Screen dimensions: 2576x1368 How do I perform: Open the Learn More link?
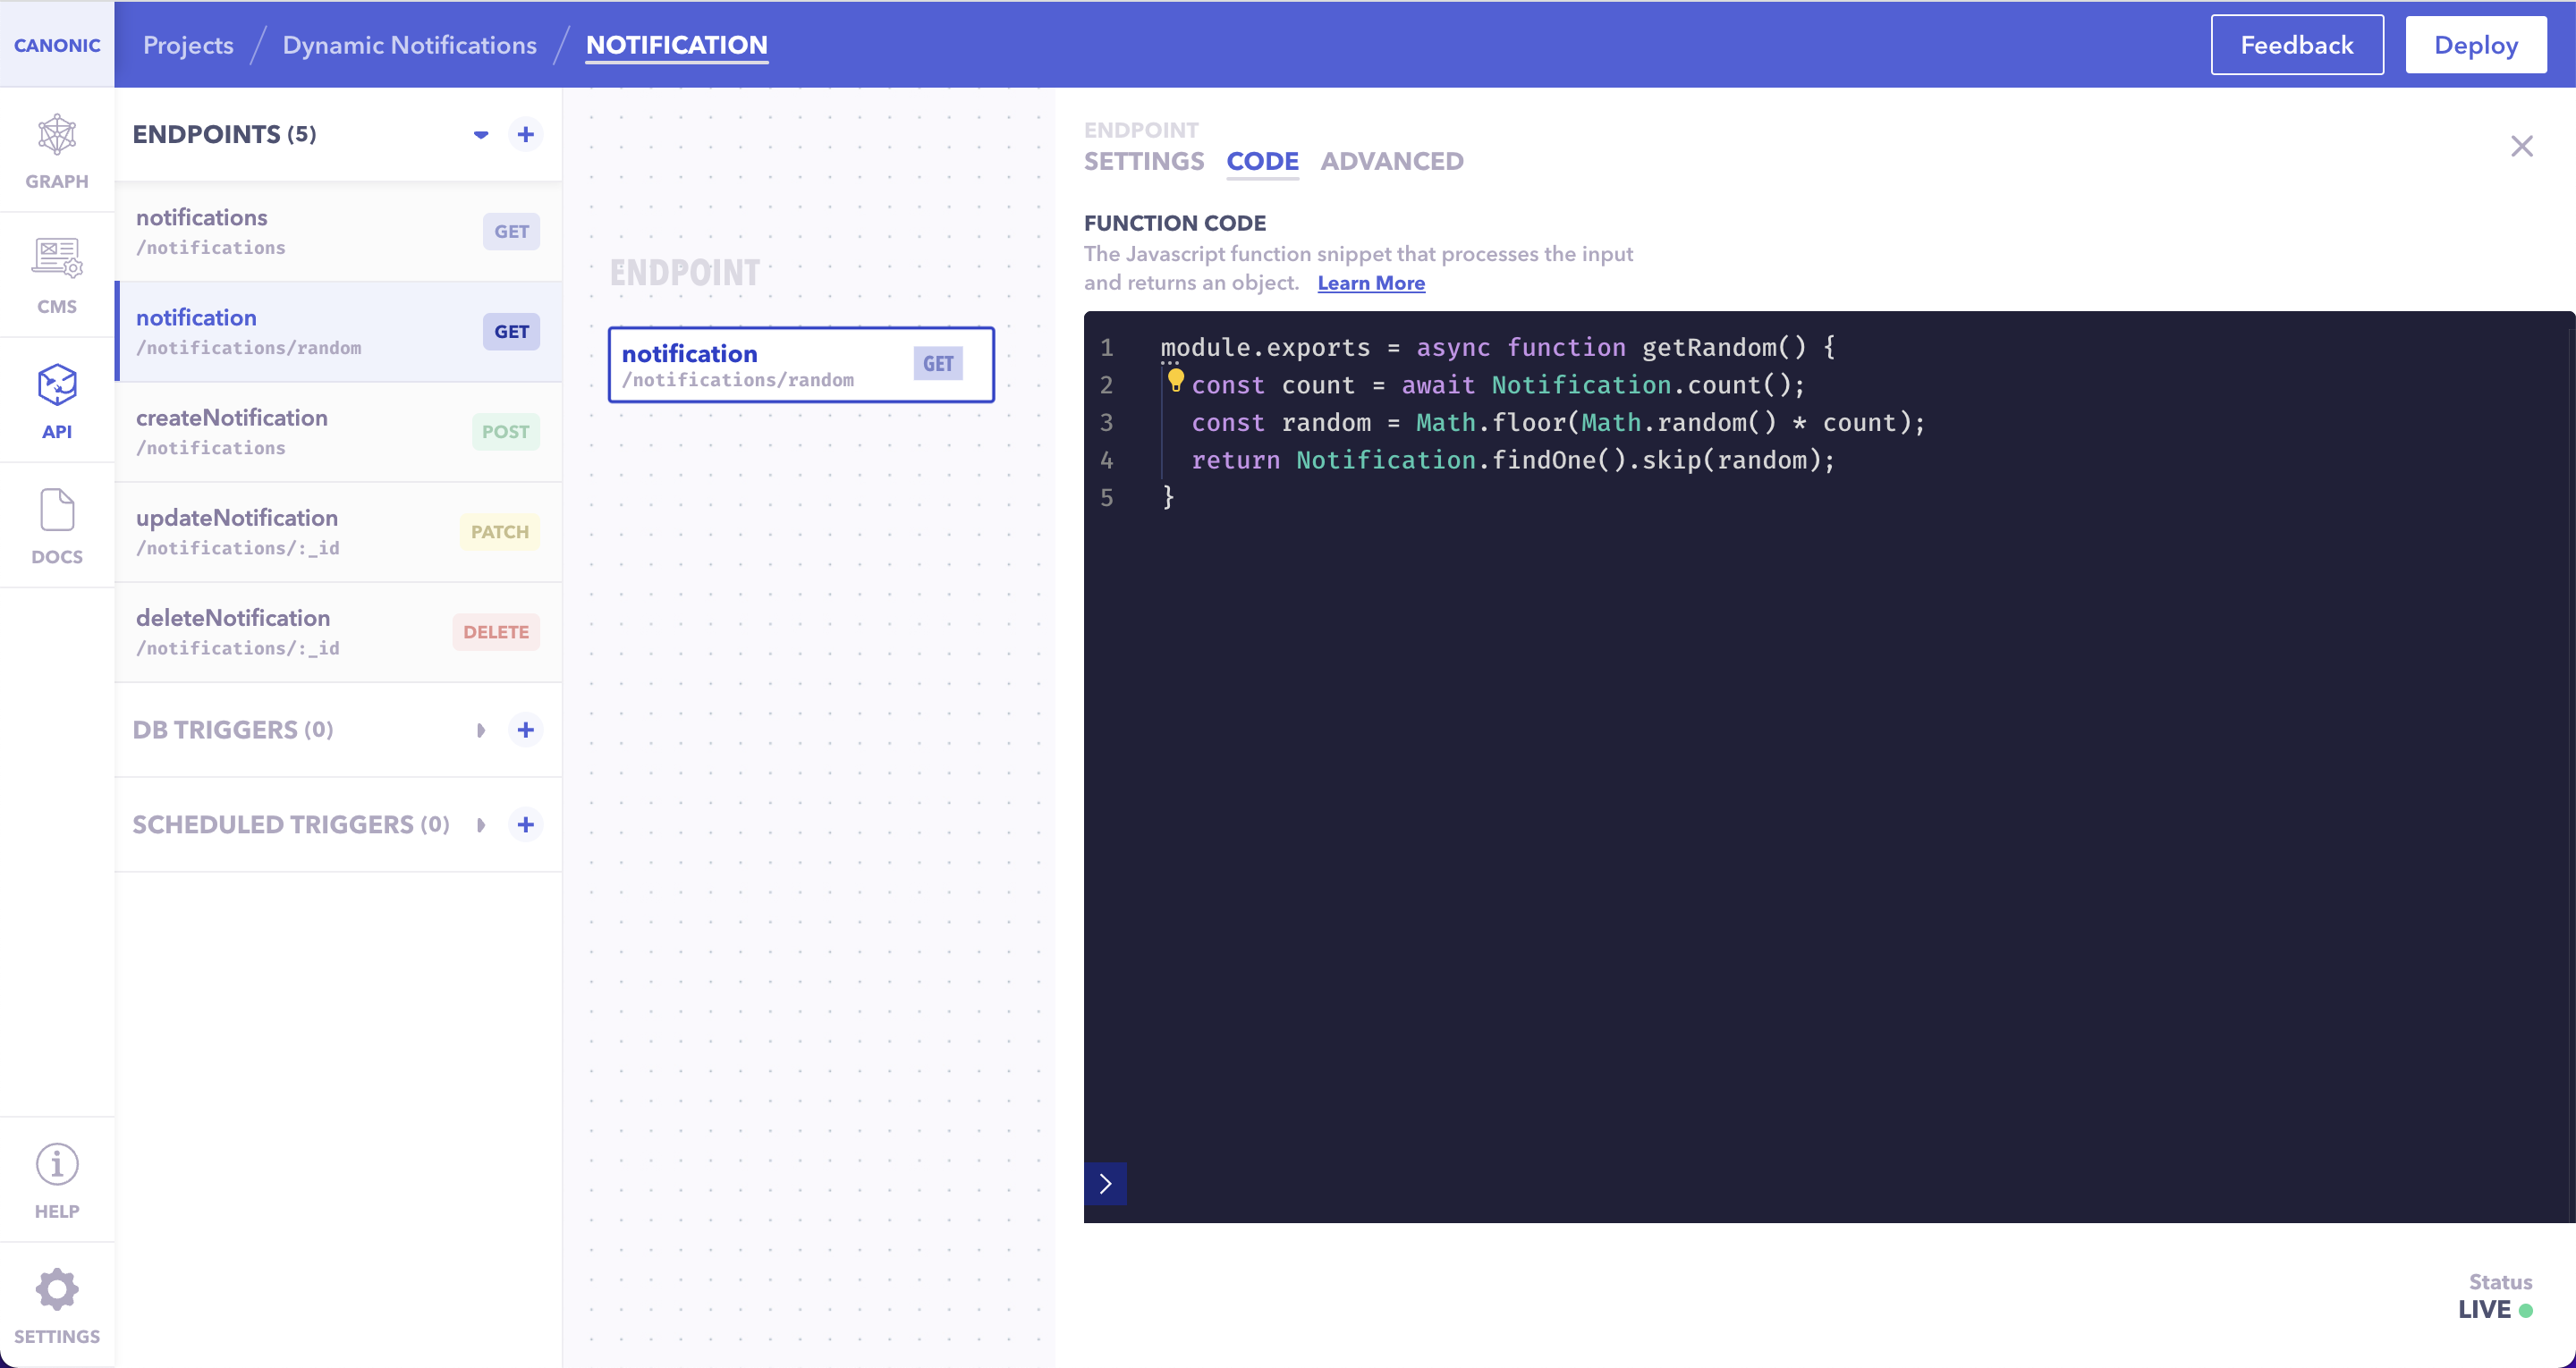tap(1370, 283)
